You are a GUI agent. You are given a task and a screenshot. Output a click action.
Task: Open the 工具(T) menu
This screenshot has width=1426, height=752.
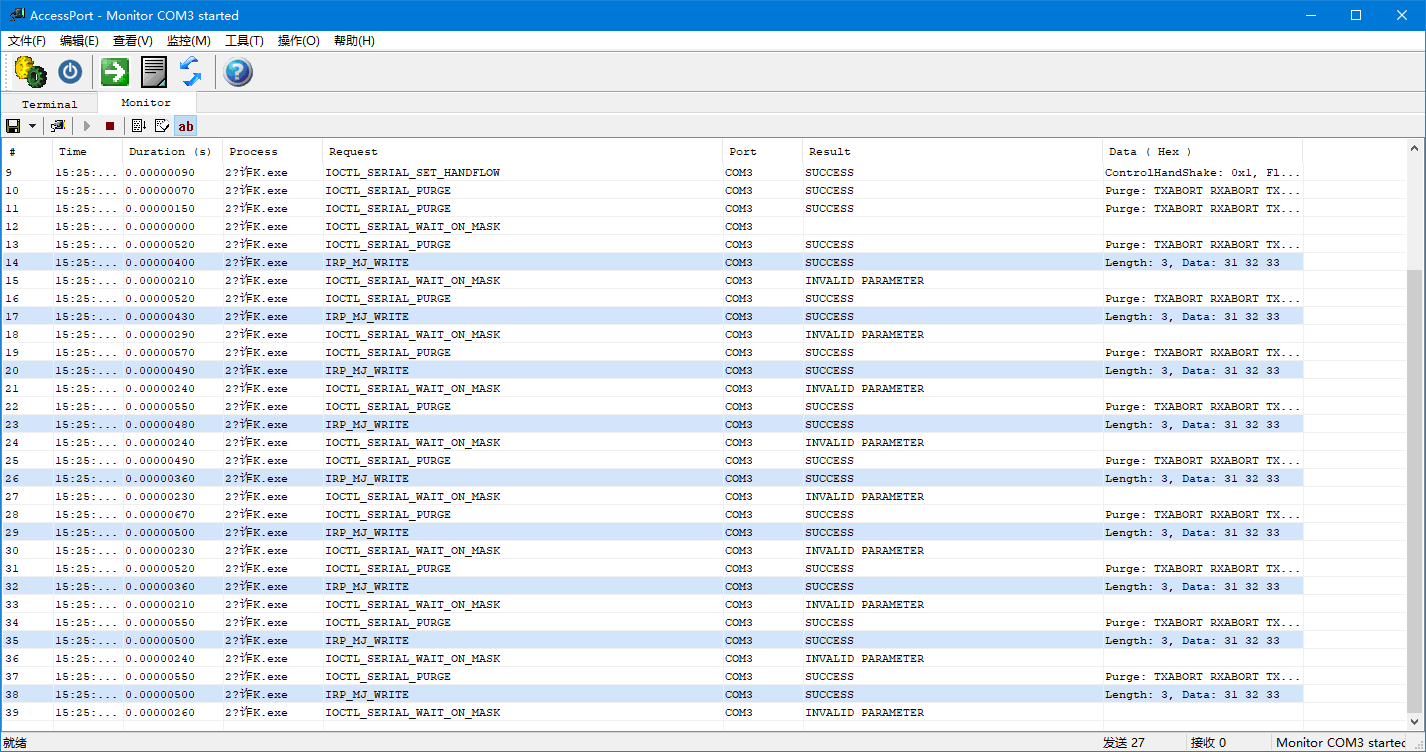[244, 41]
